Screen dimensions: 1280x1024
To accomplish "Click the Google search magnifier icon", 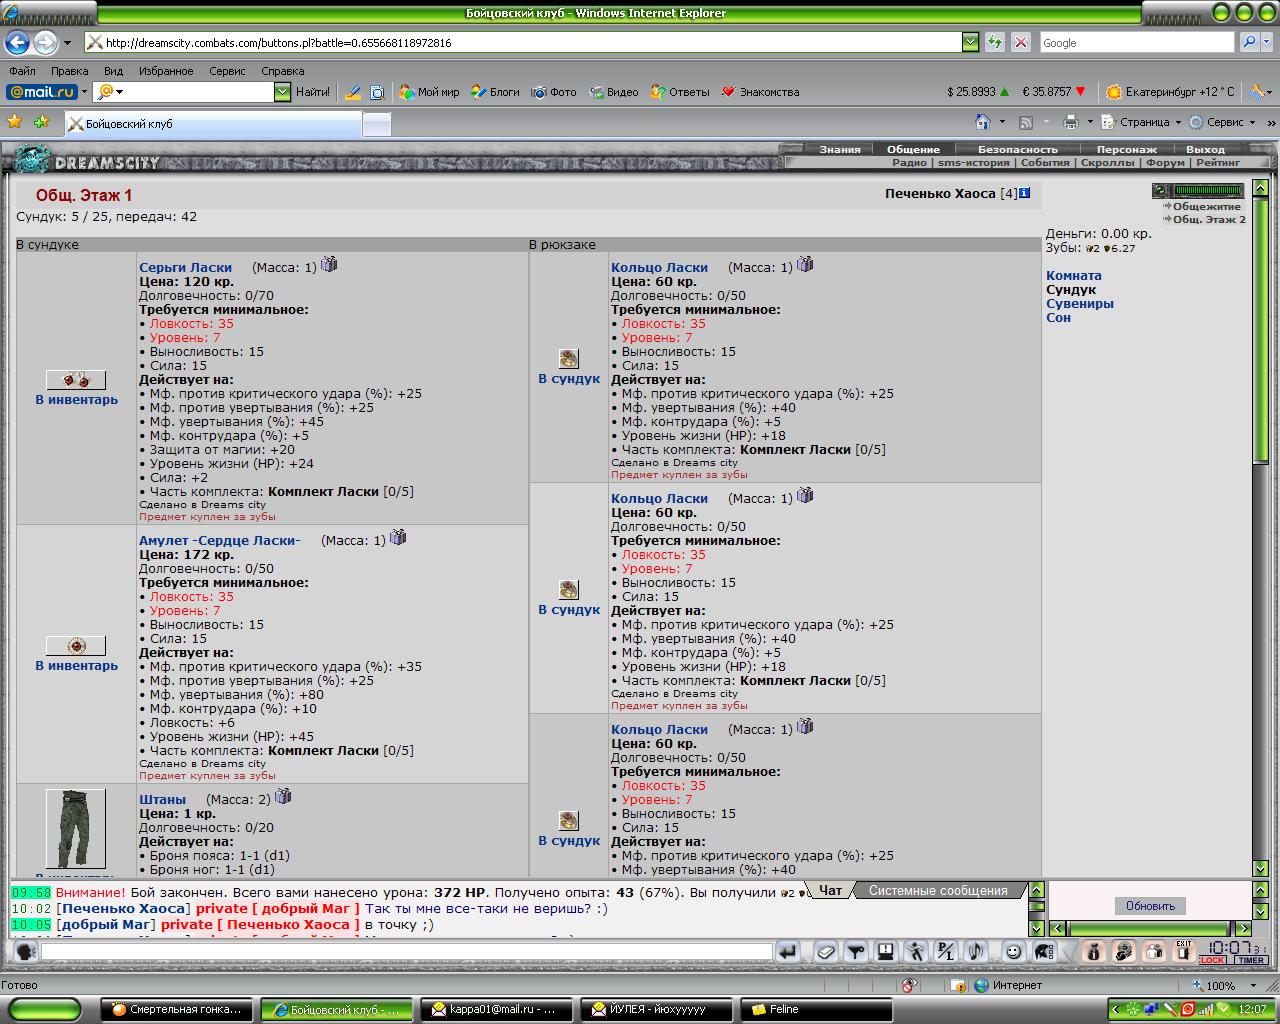I will 1248,42.
